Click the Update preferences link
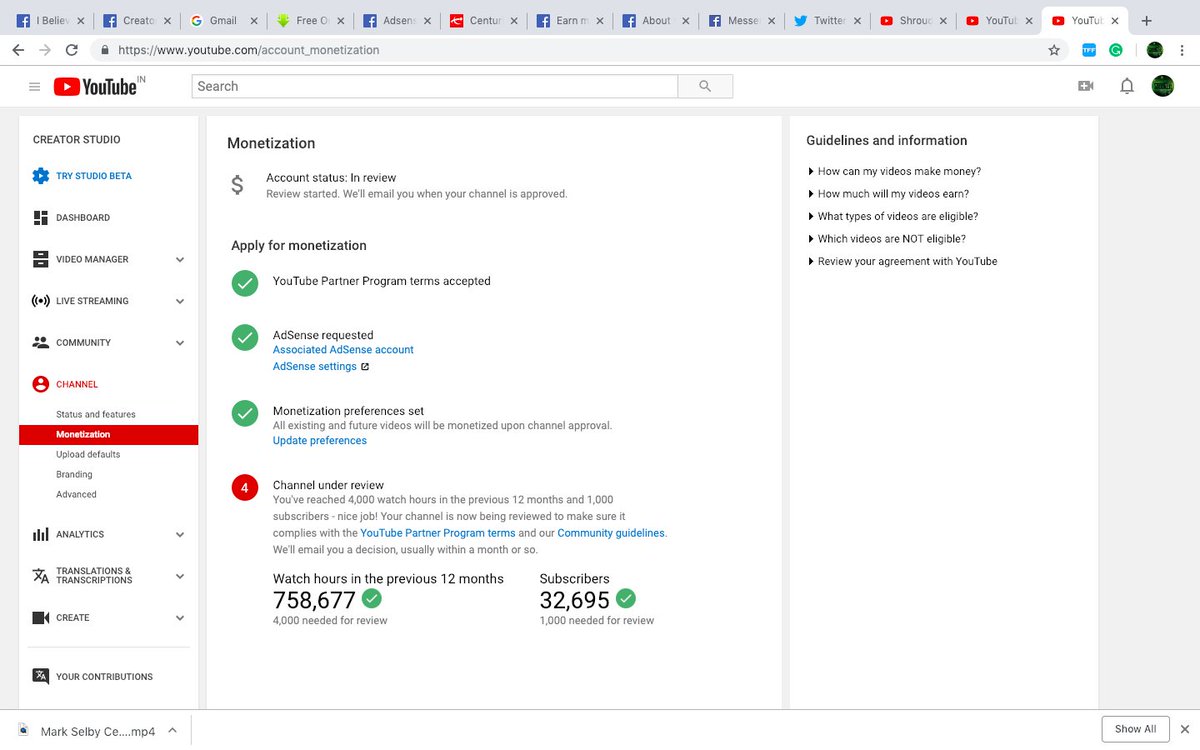 (x=320, y=441)
